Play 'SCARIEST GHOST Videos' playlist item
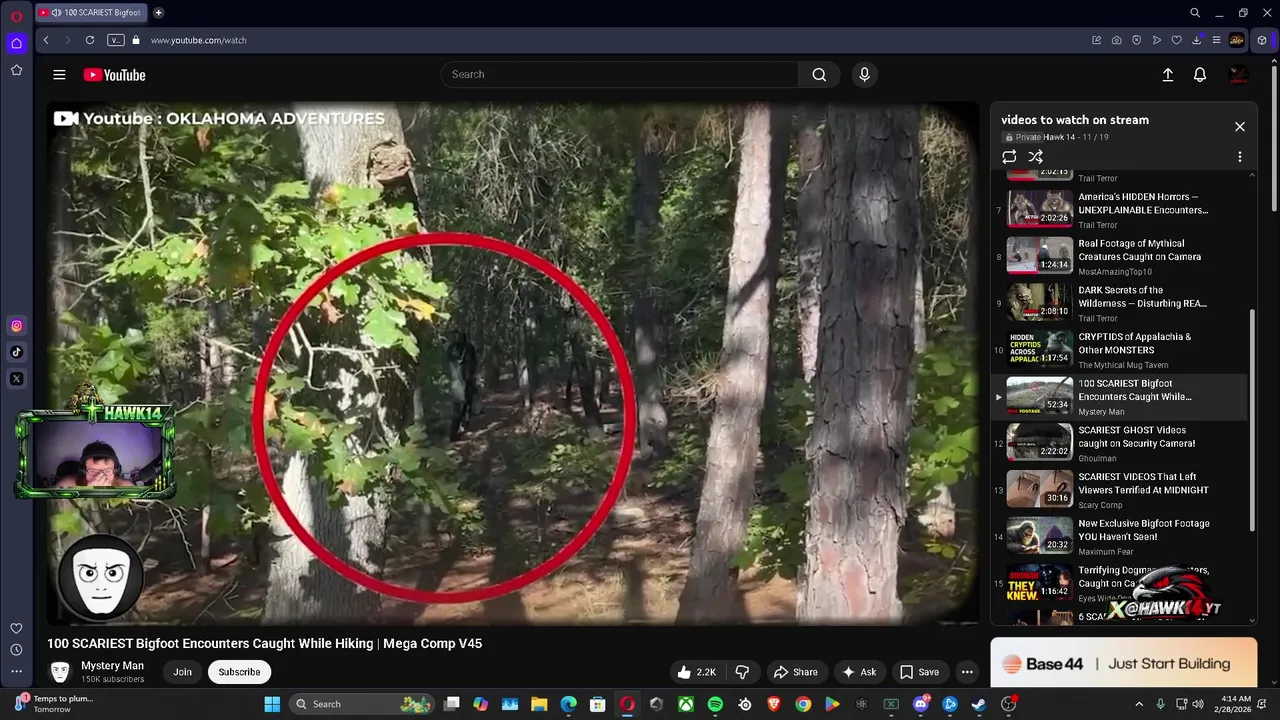The width and height of the screenshot is (1280, 720). click(1120, 443)
